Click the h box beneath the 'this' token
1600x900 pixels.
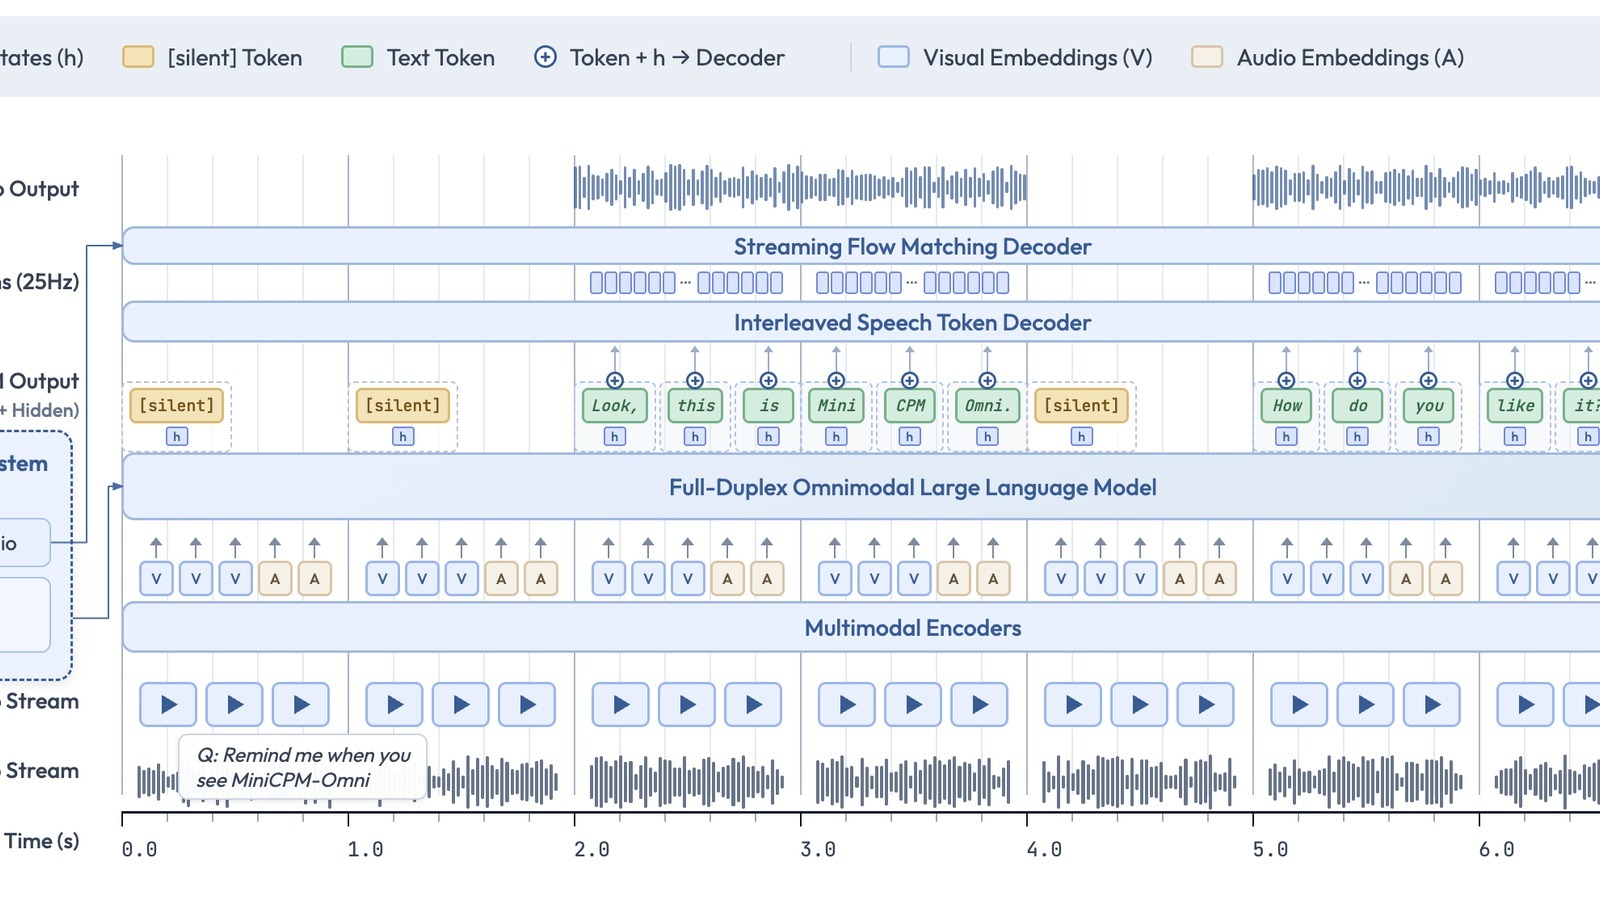[x=695, y=436]
